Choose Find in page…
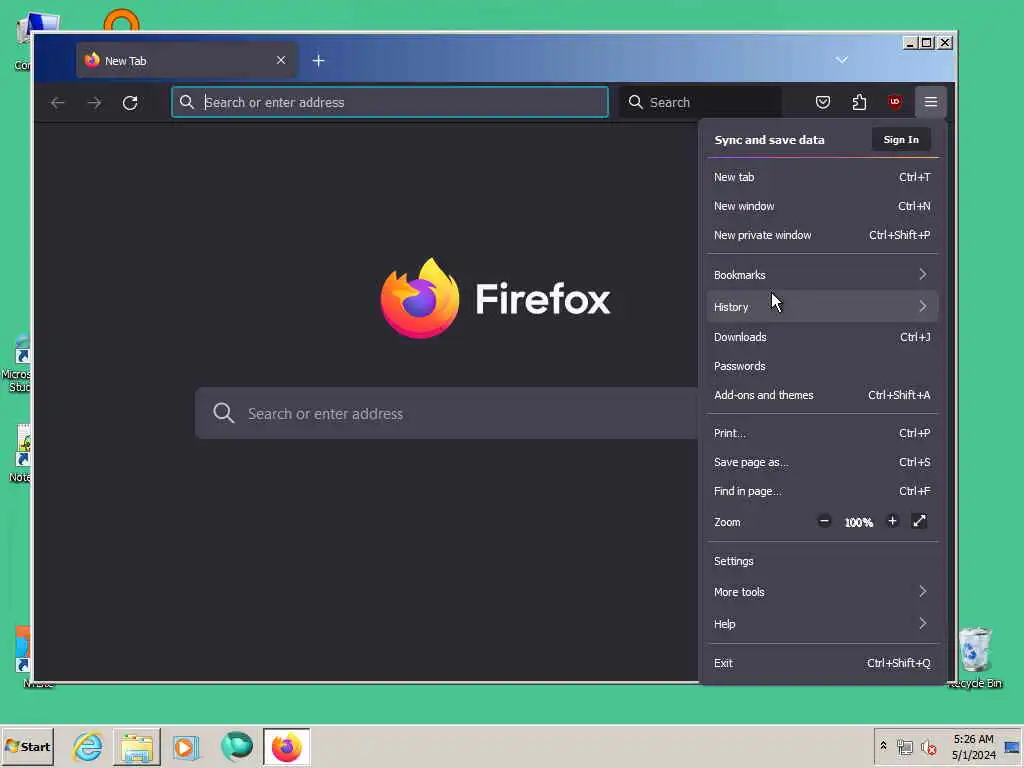This screenshot has width=1024, height=768. 822,491
